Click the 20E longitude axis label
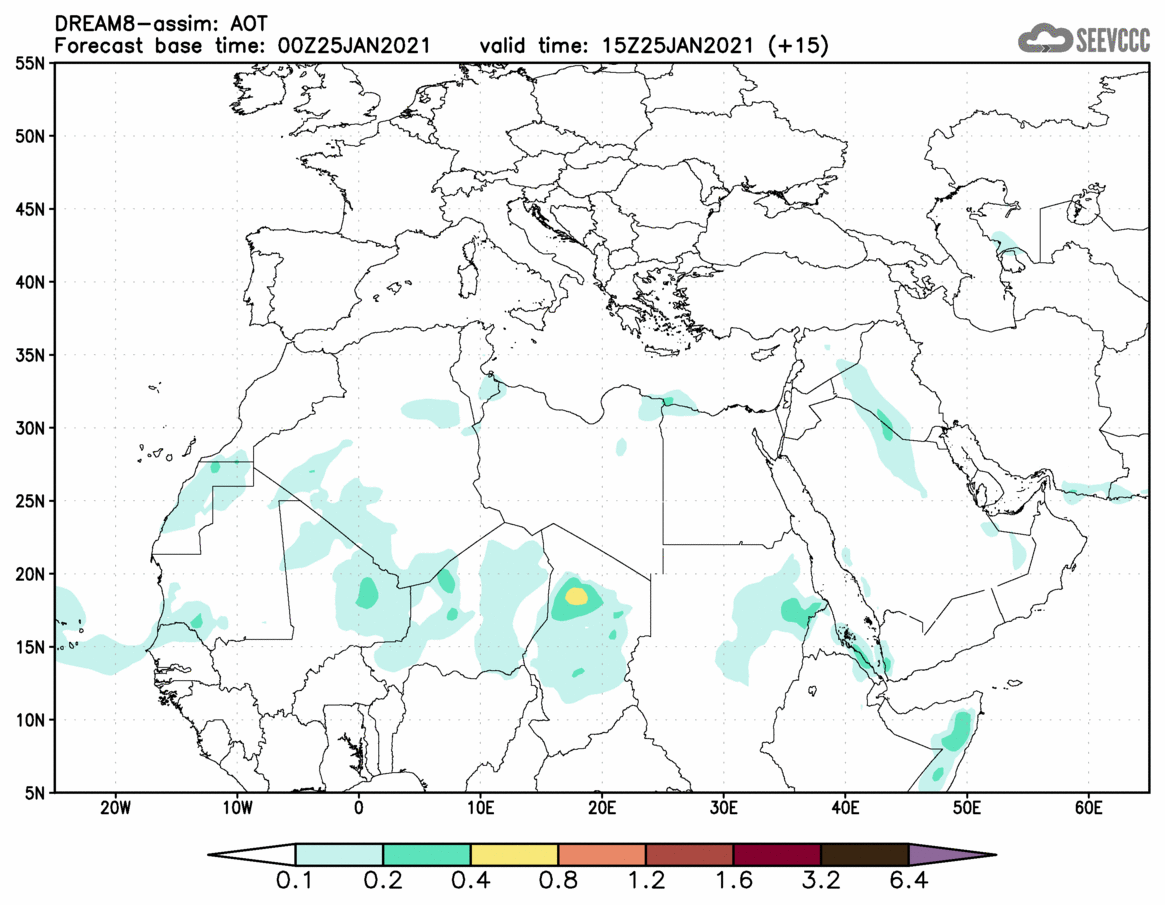The image size is (1165, 905). coord(602,808)
